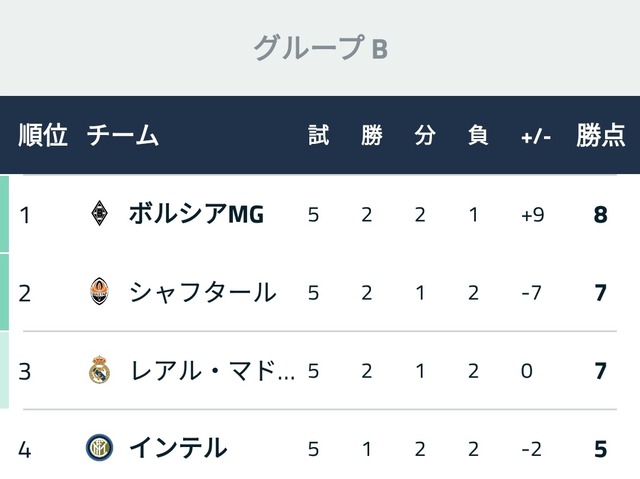Open the ボルシアMG team name
Viewport: 640px width, 479px height.
(196, 214)
